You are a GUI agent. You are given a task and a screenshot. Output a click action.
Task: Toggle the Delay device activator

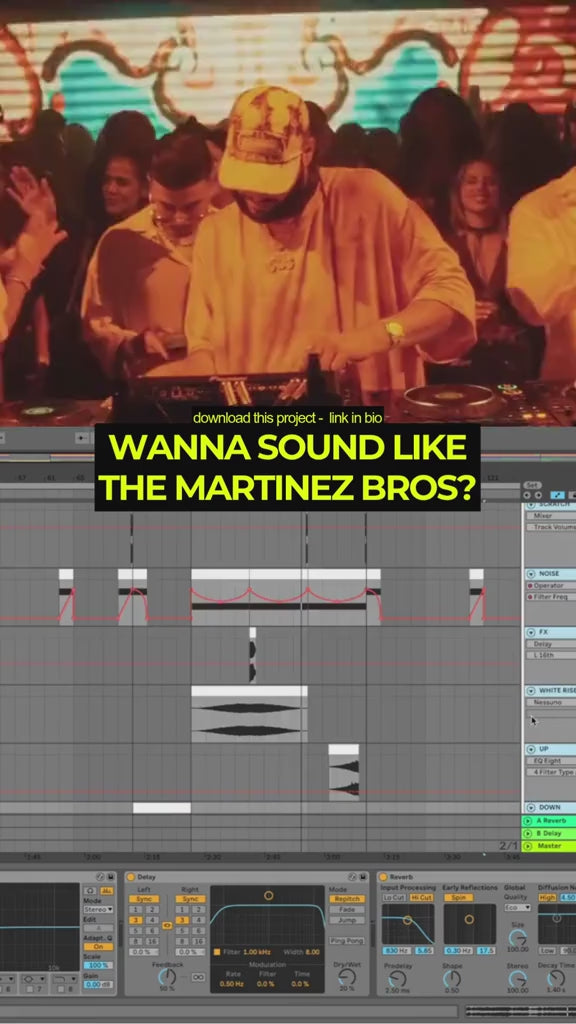coord(130,877)
